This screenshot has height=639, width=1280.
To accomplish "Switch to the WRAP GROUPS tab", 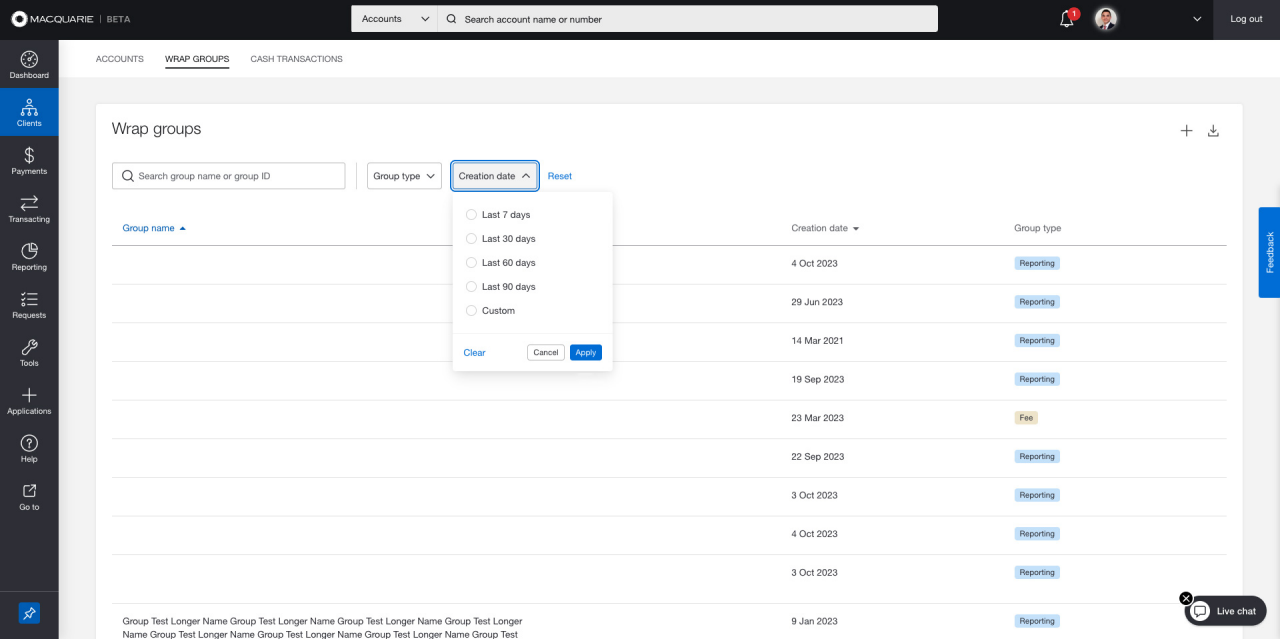I will pyautogui.click(x=197, y=59).
